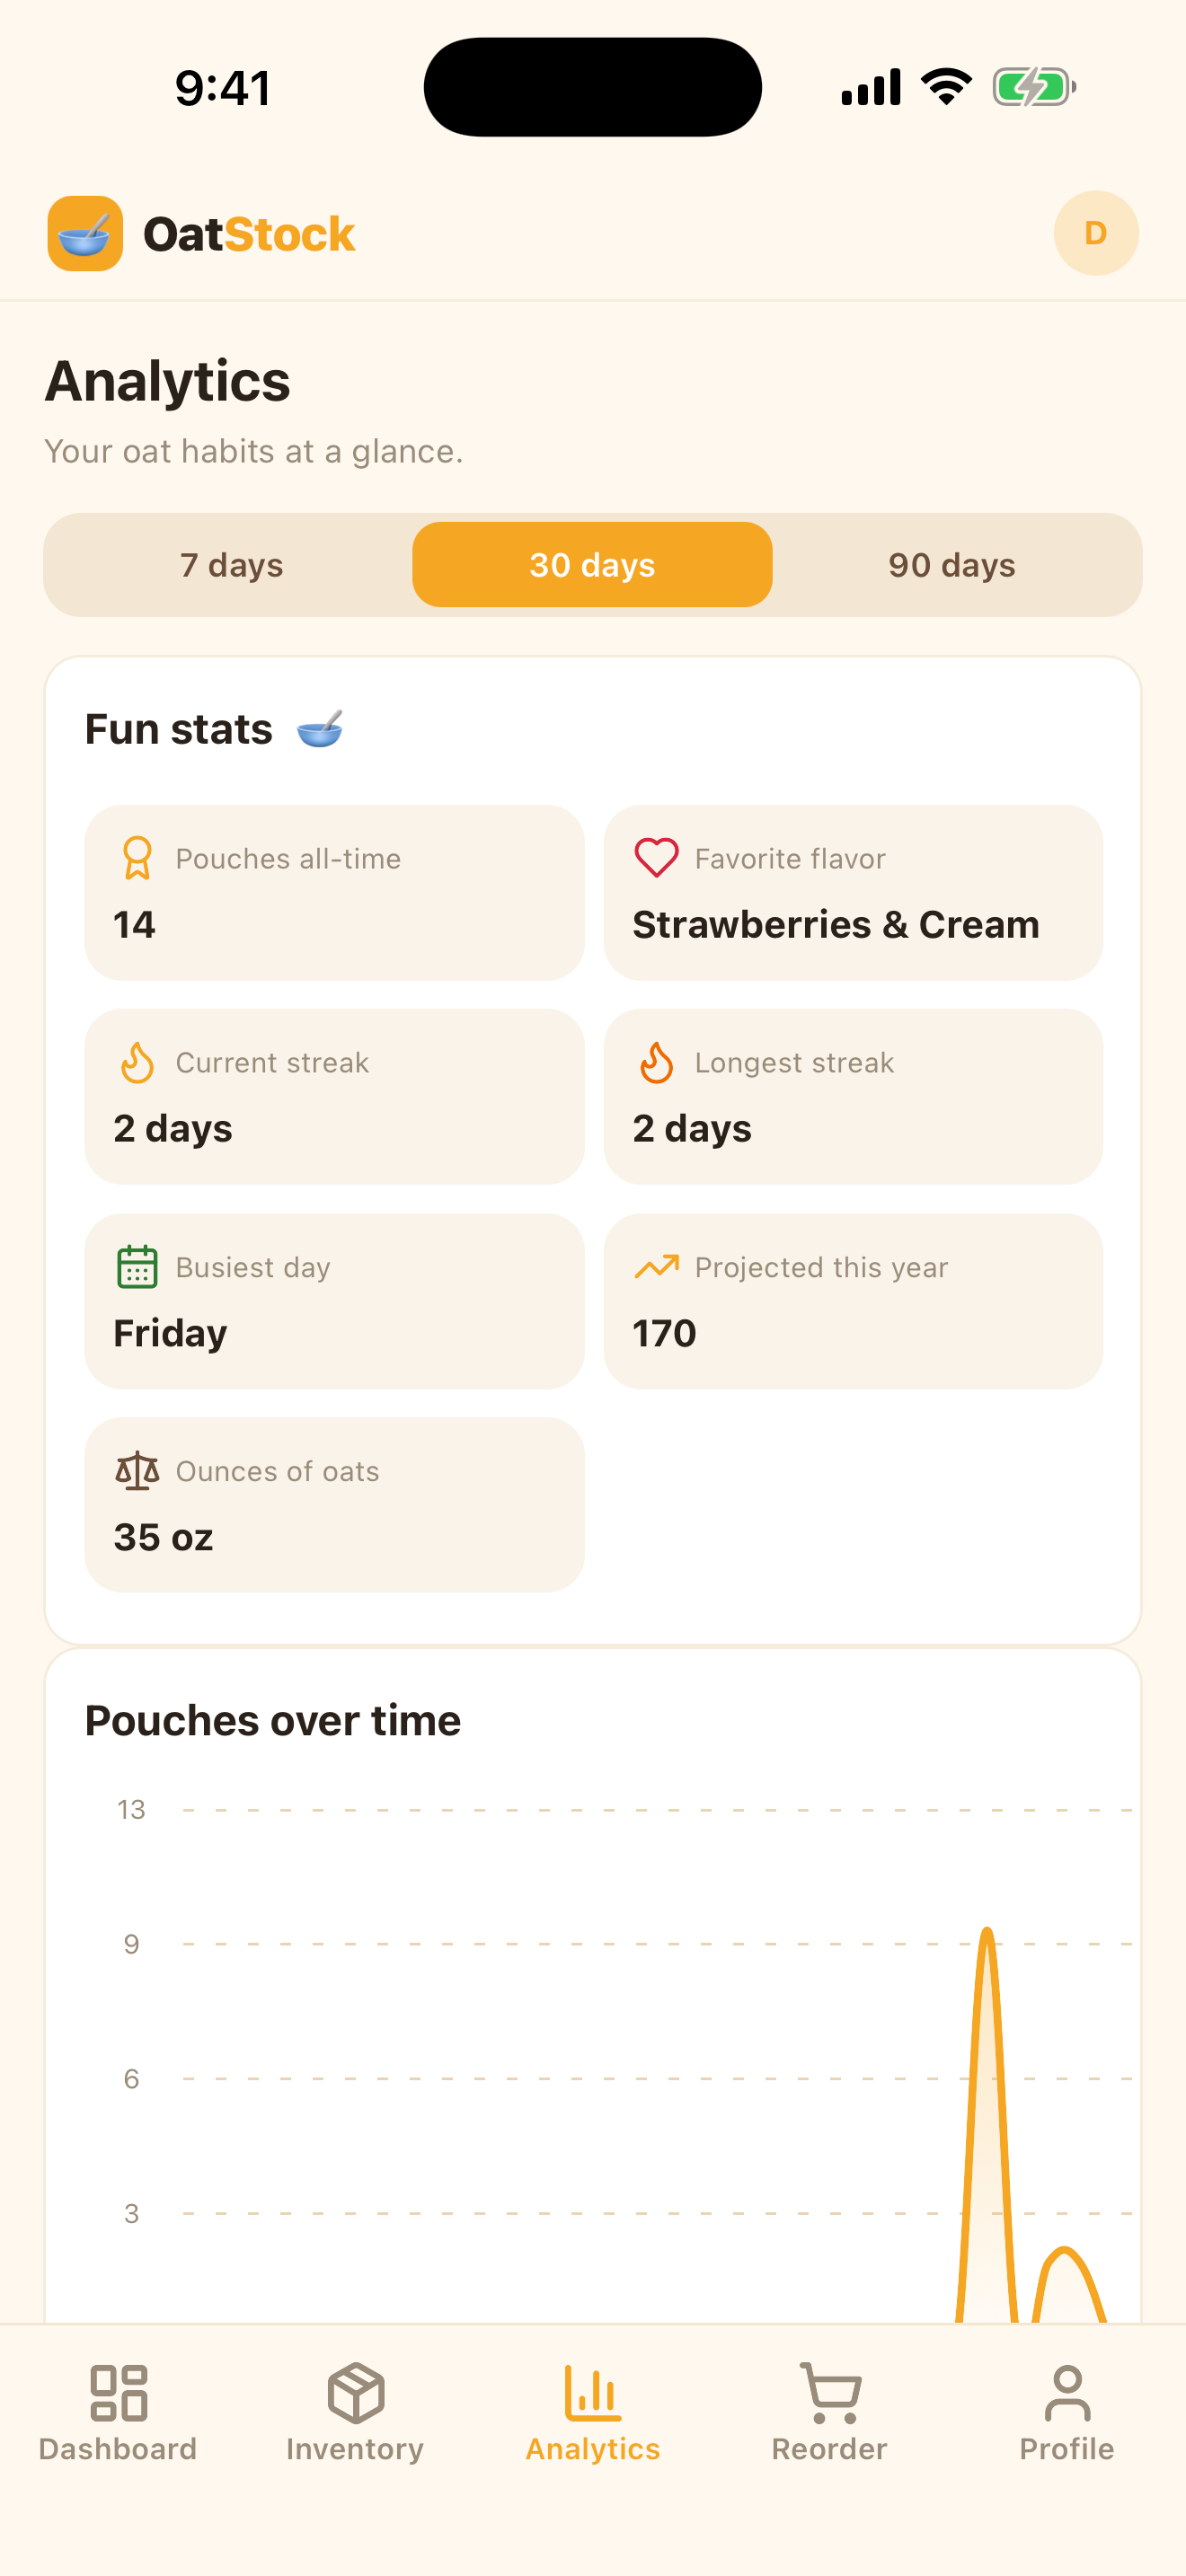The width and height of the screenshot is (1186, 2576).
Task: Tap the Analytics tab in the bottom bar
Action: (x=593, y=2413)
